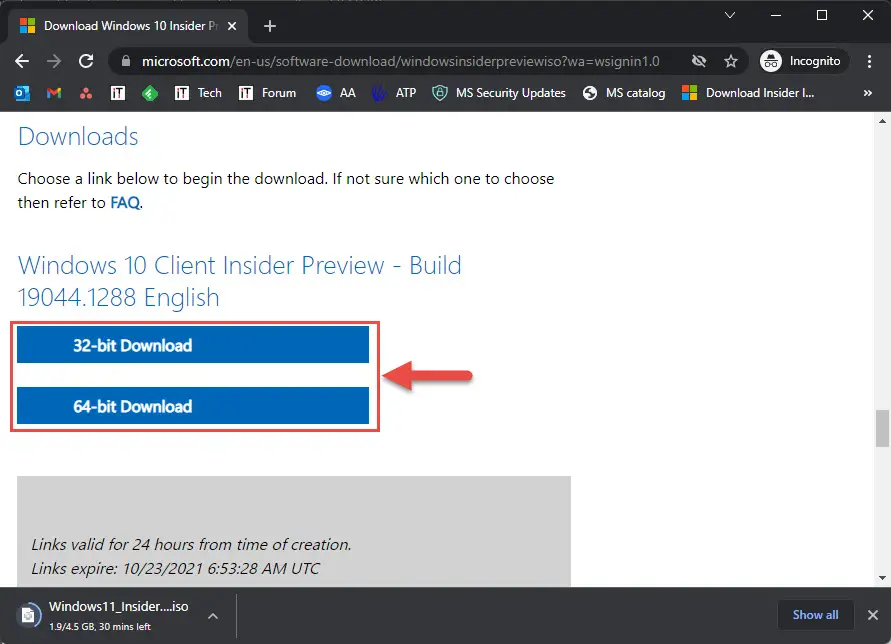Open the Tech bookmark
Image resolution: width=891 pixels, height=644 pixels.
(x=198, y=93)
